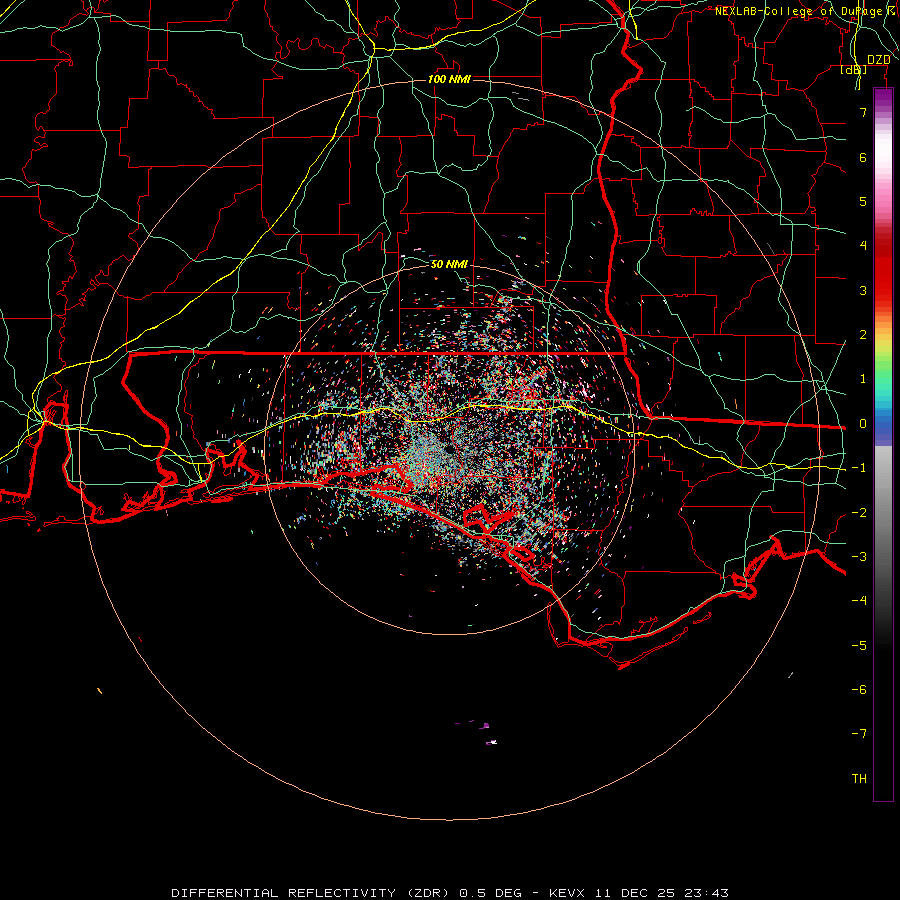
Task: Click the "[dB]" units label
Action: tap(854, 69)
